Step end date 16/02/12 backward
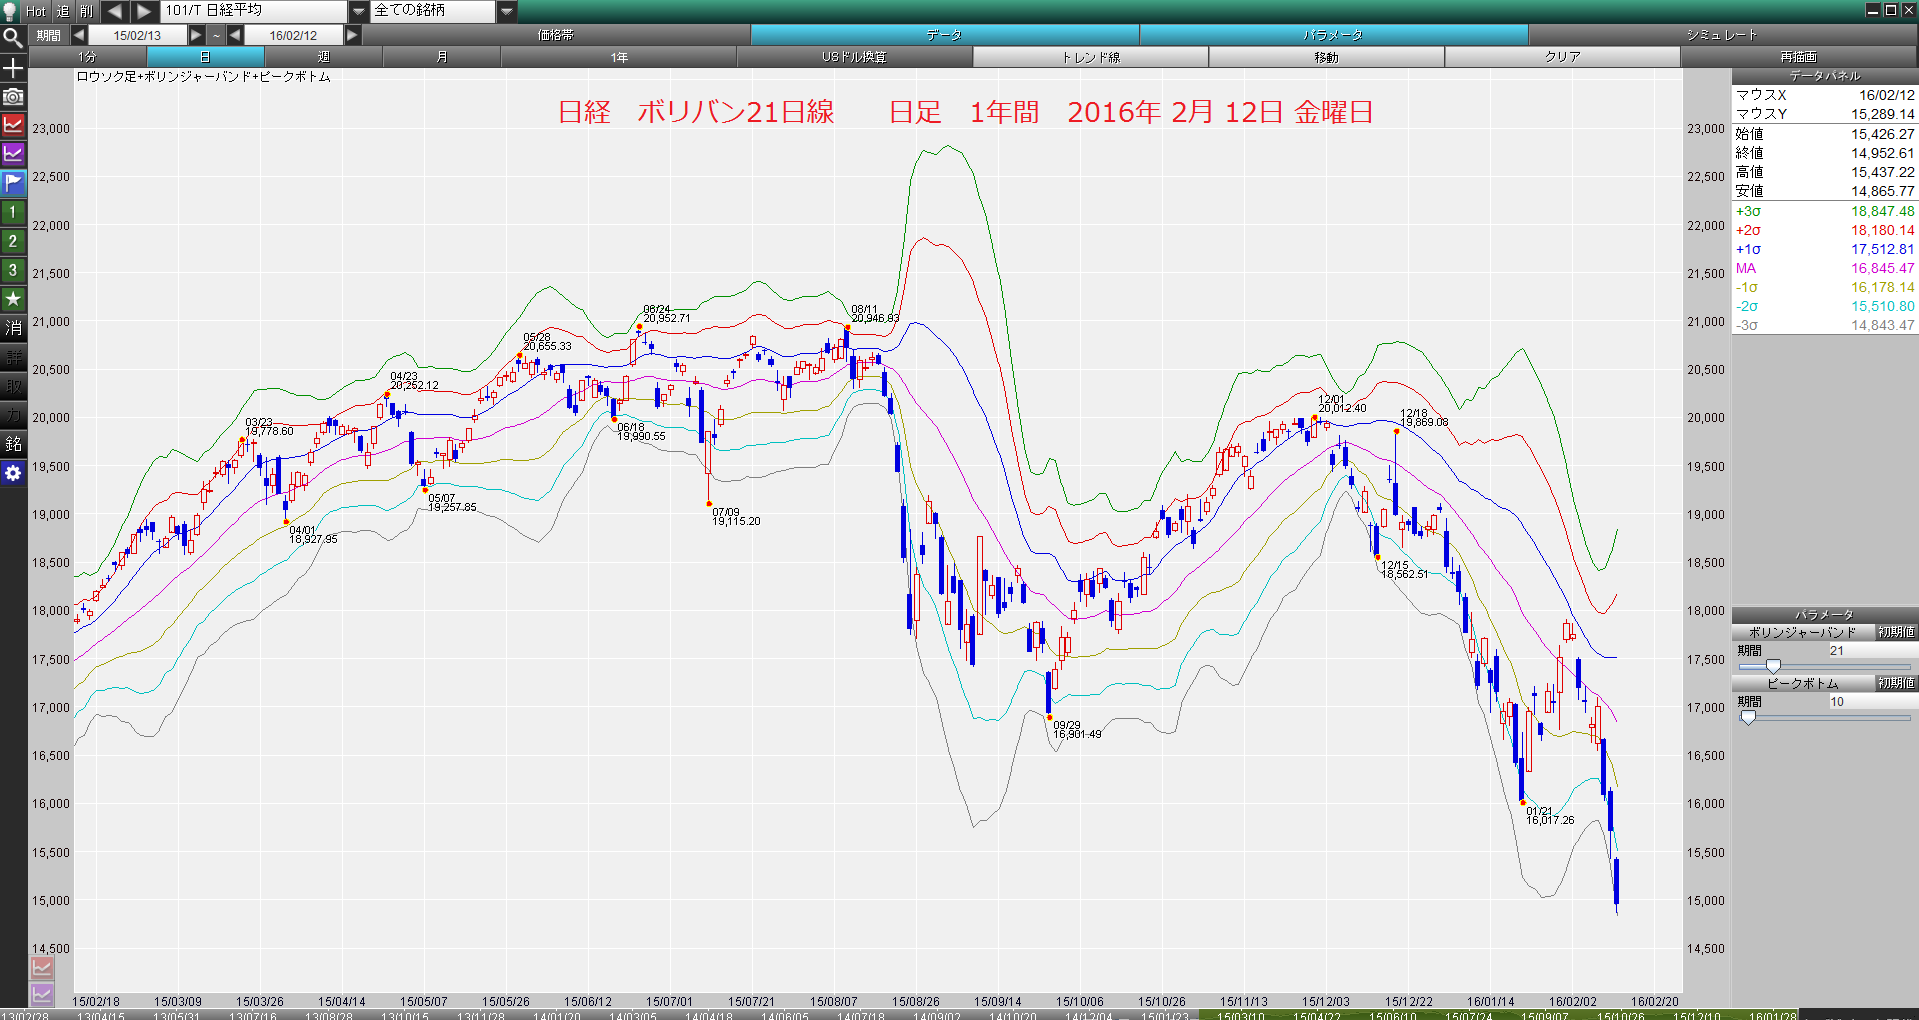 [x=235, y=35]
